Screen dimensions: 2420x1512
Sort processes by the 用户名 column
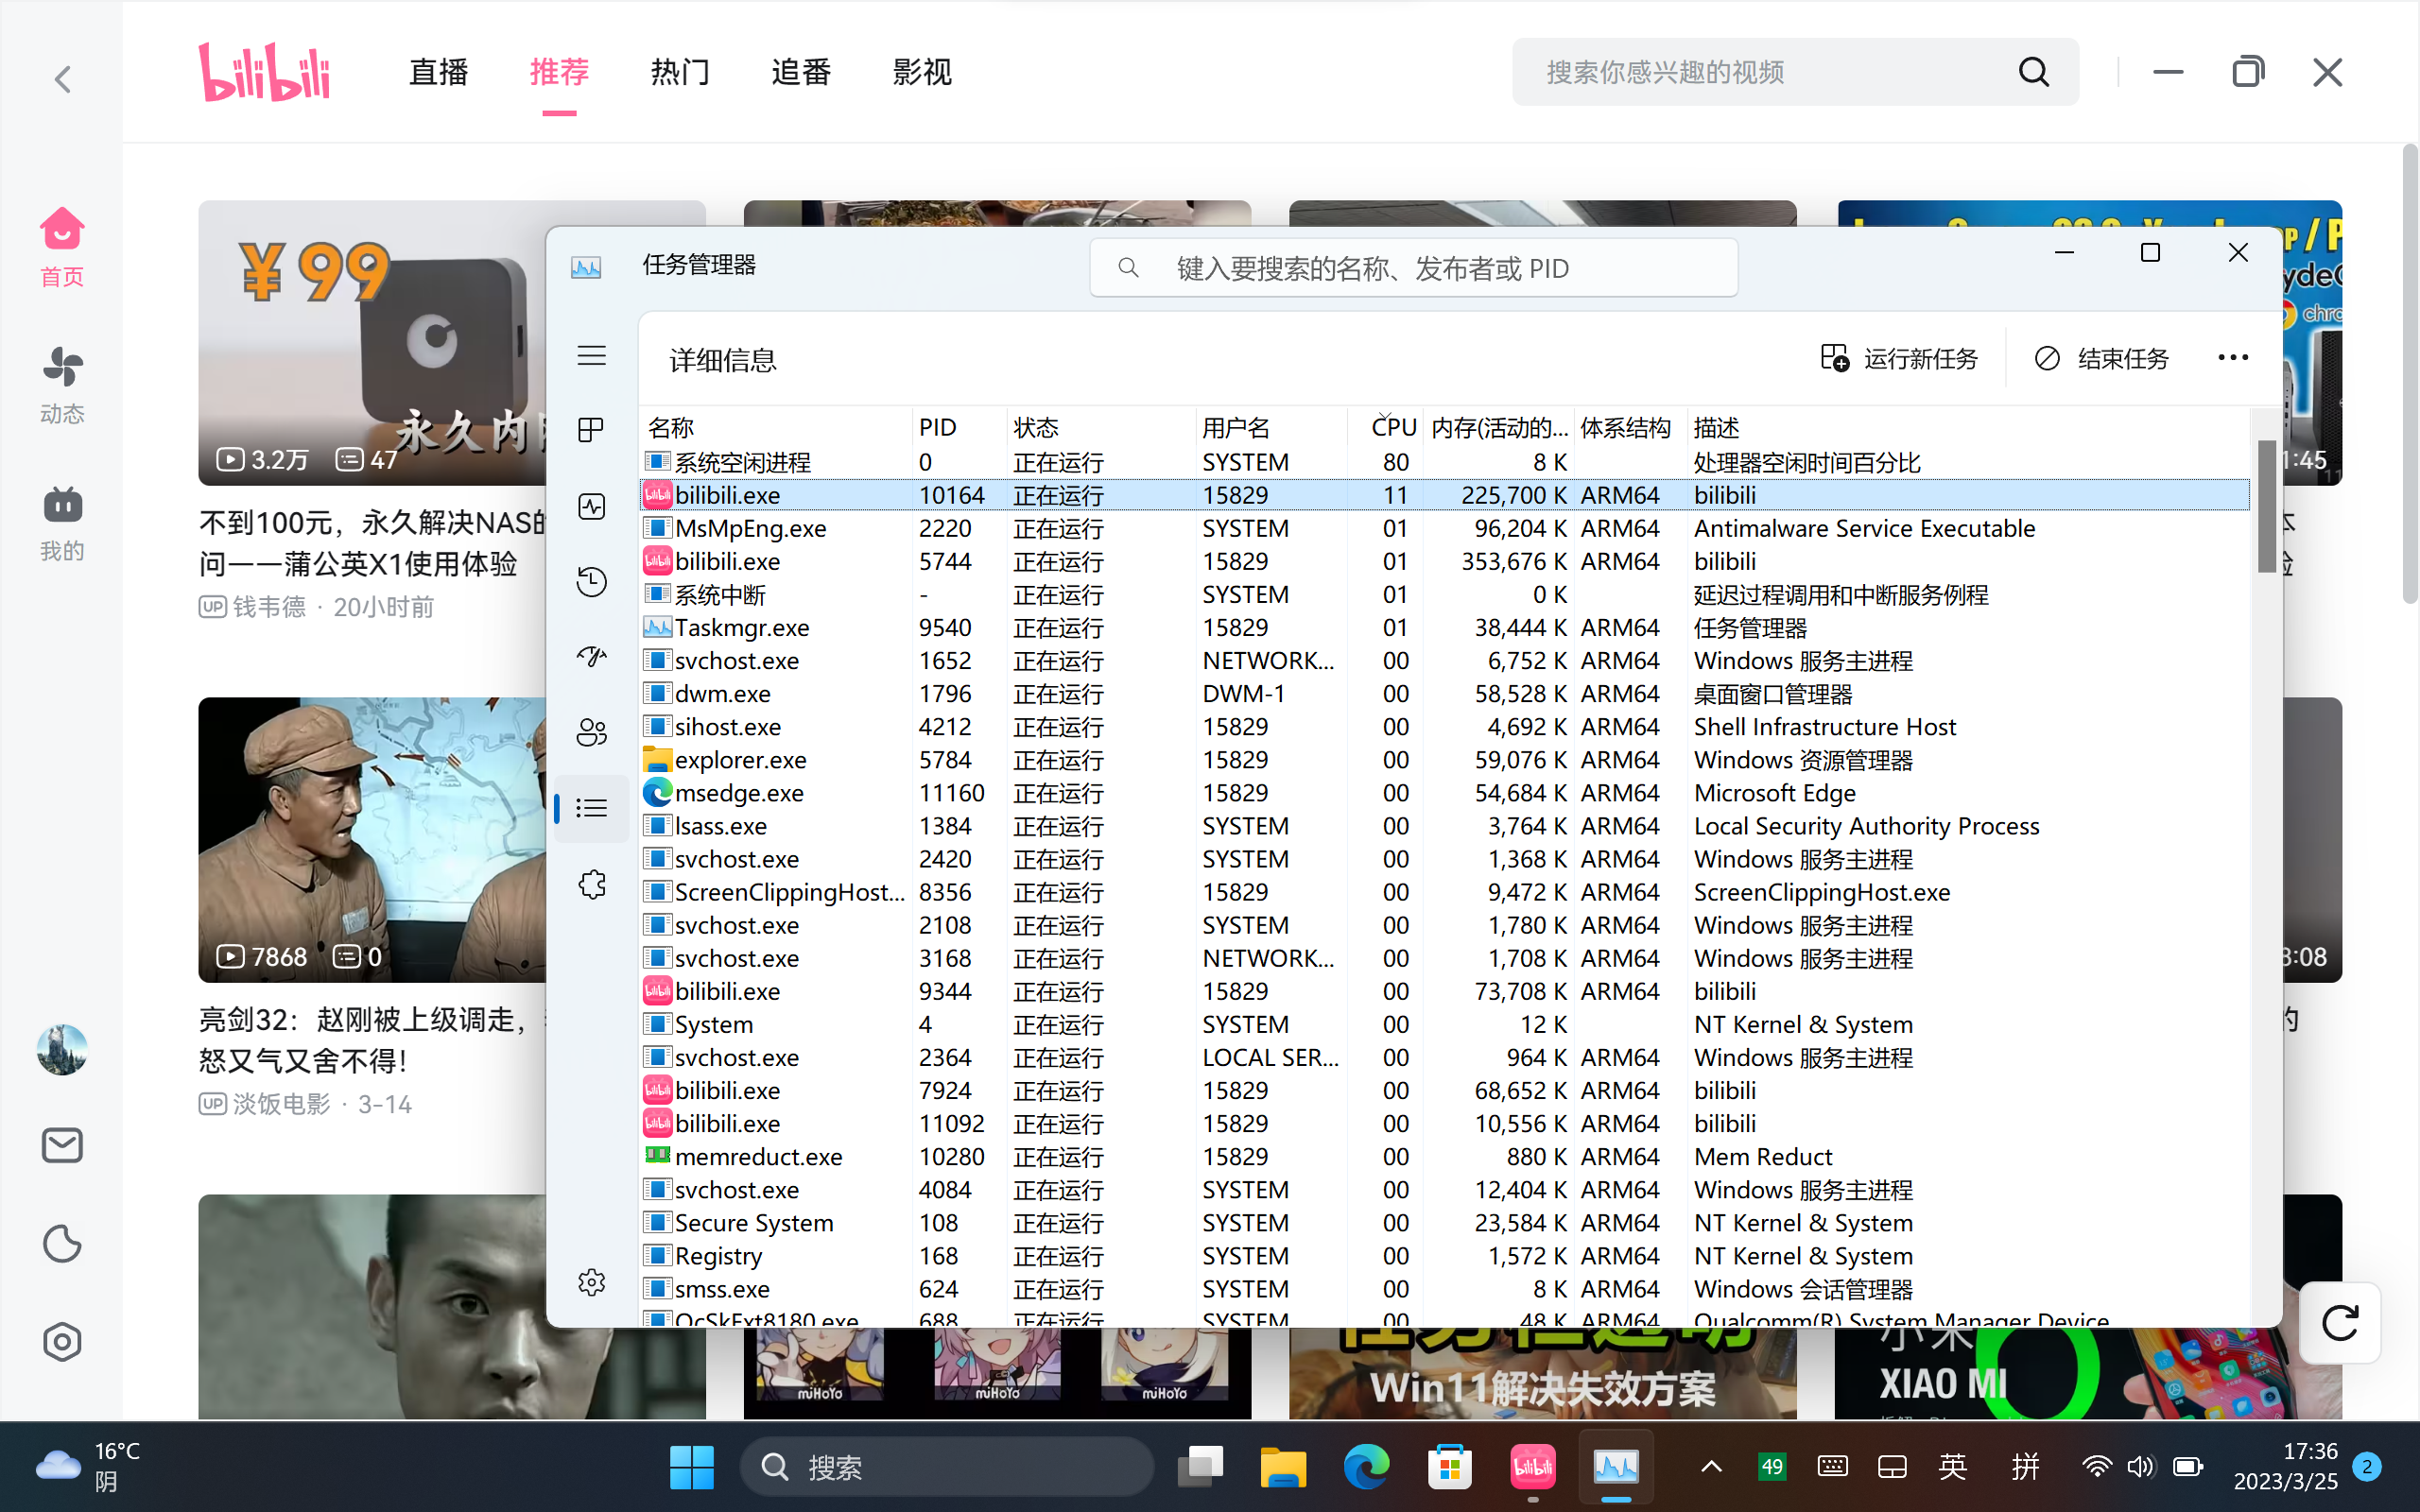click(x=1270, y=428)
